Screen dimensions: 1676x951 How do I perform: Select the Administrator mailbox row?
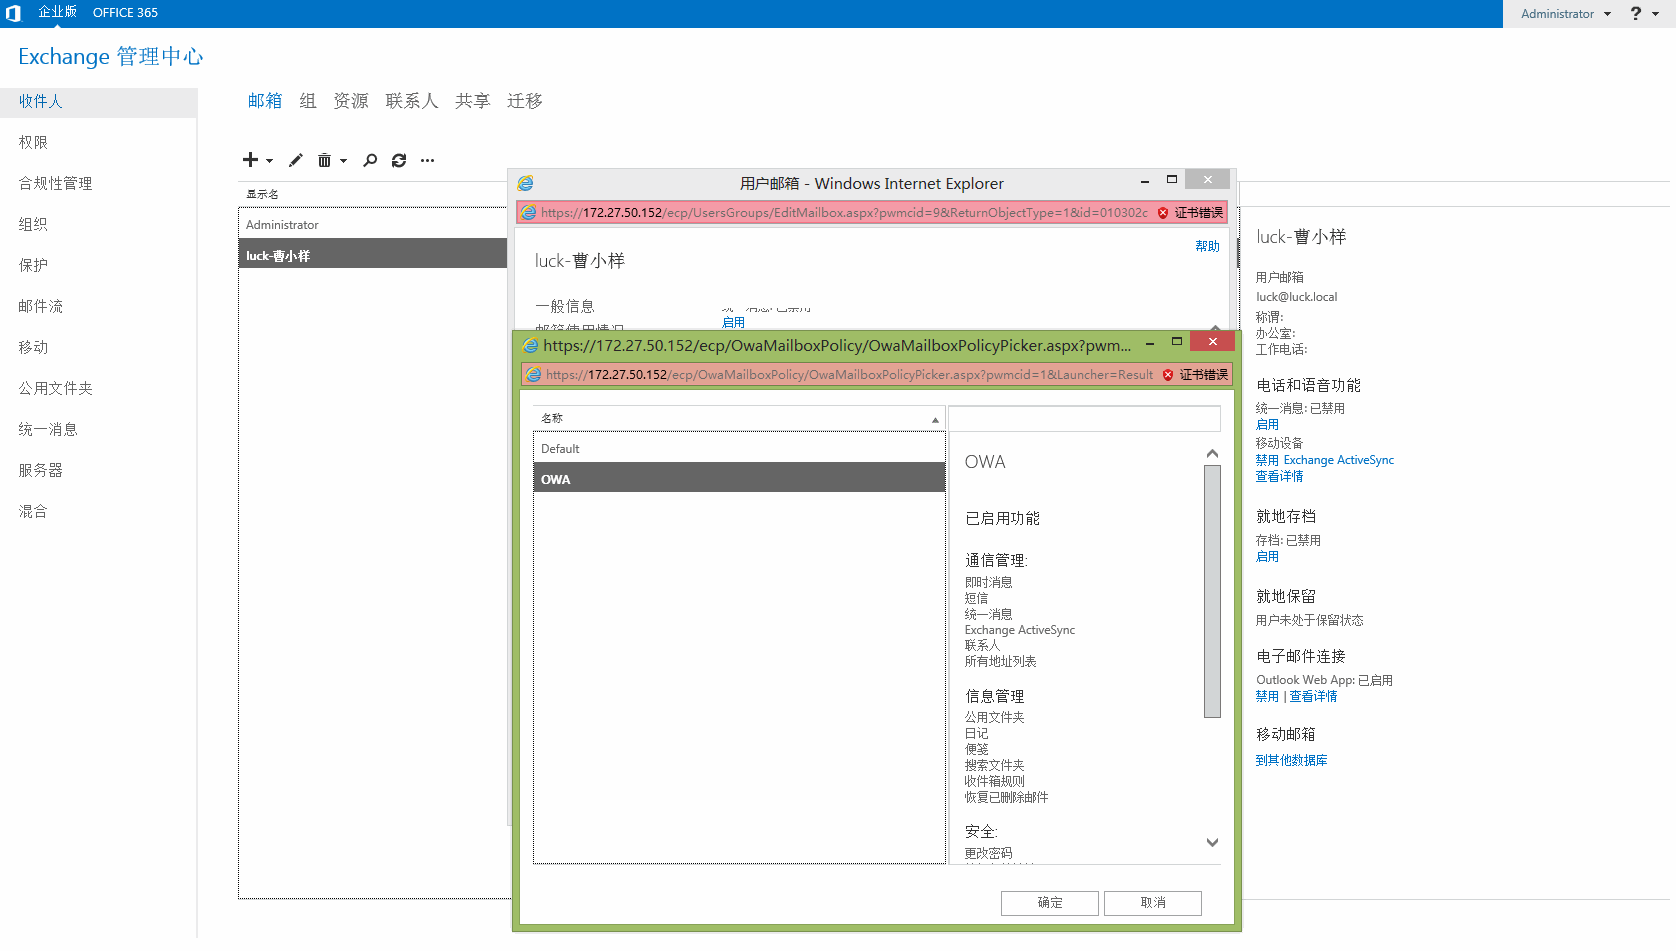pyautogui.click(x=373, y=225)
